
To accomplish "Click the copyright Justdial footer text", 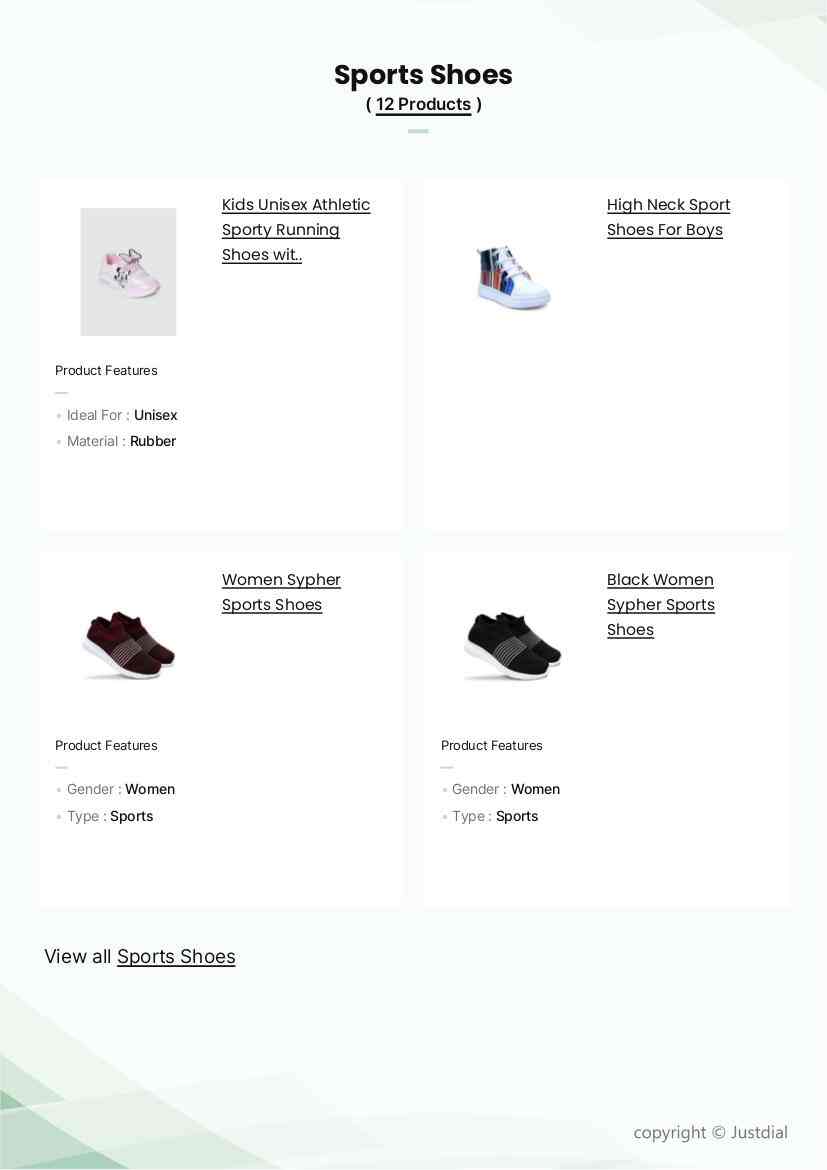I will [711, 1133].
